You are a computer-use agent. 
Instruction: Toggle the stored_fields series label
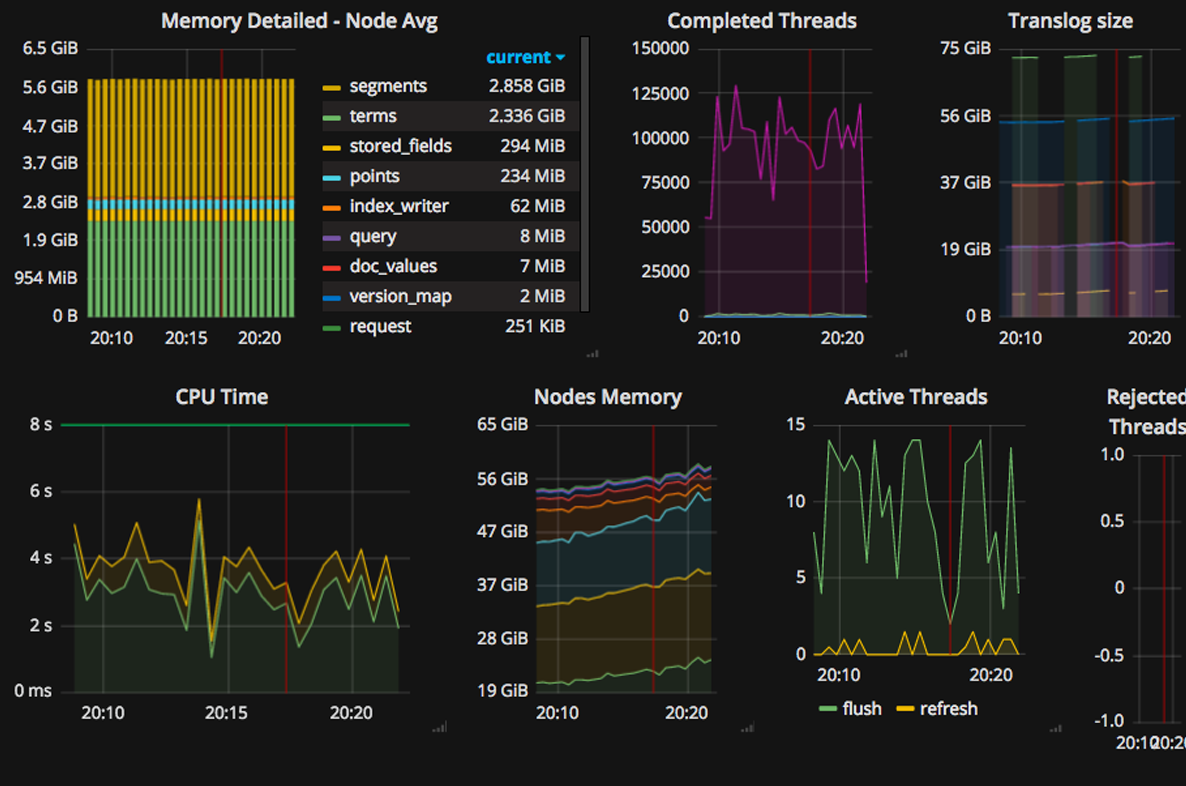[400, 147]
